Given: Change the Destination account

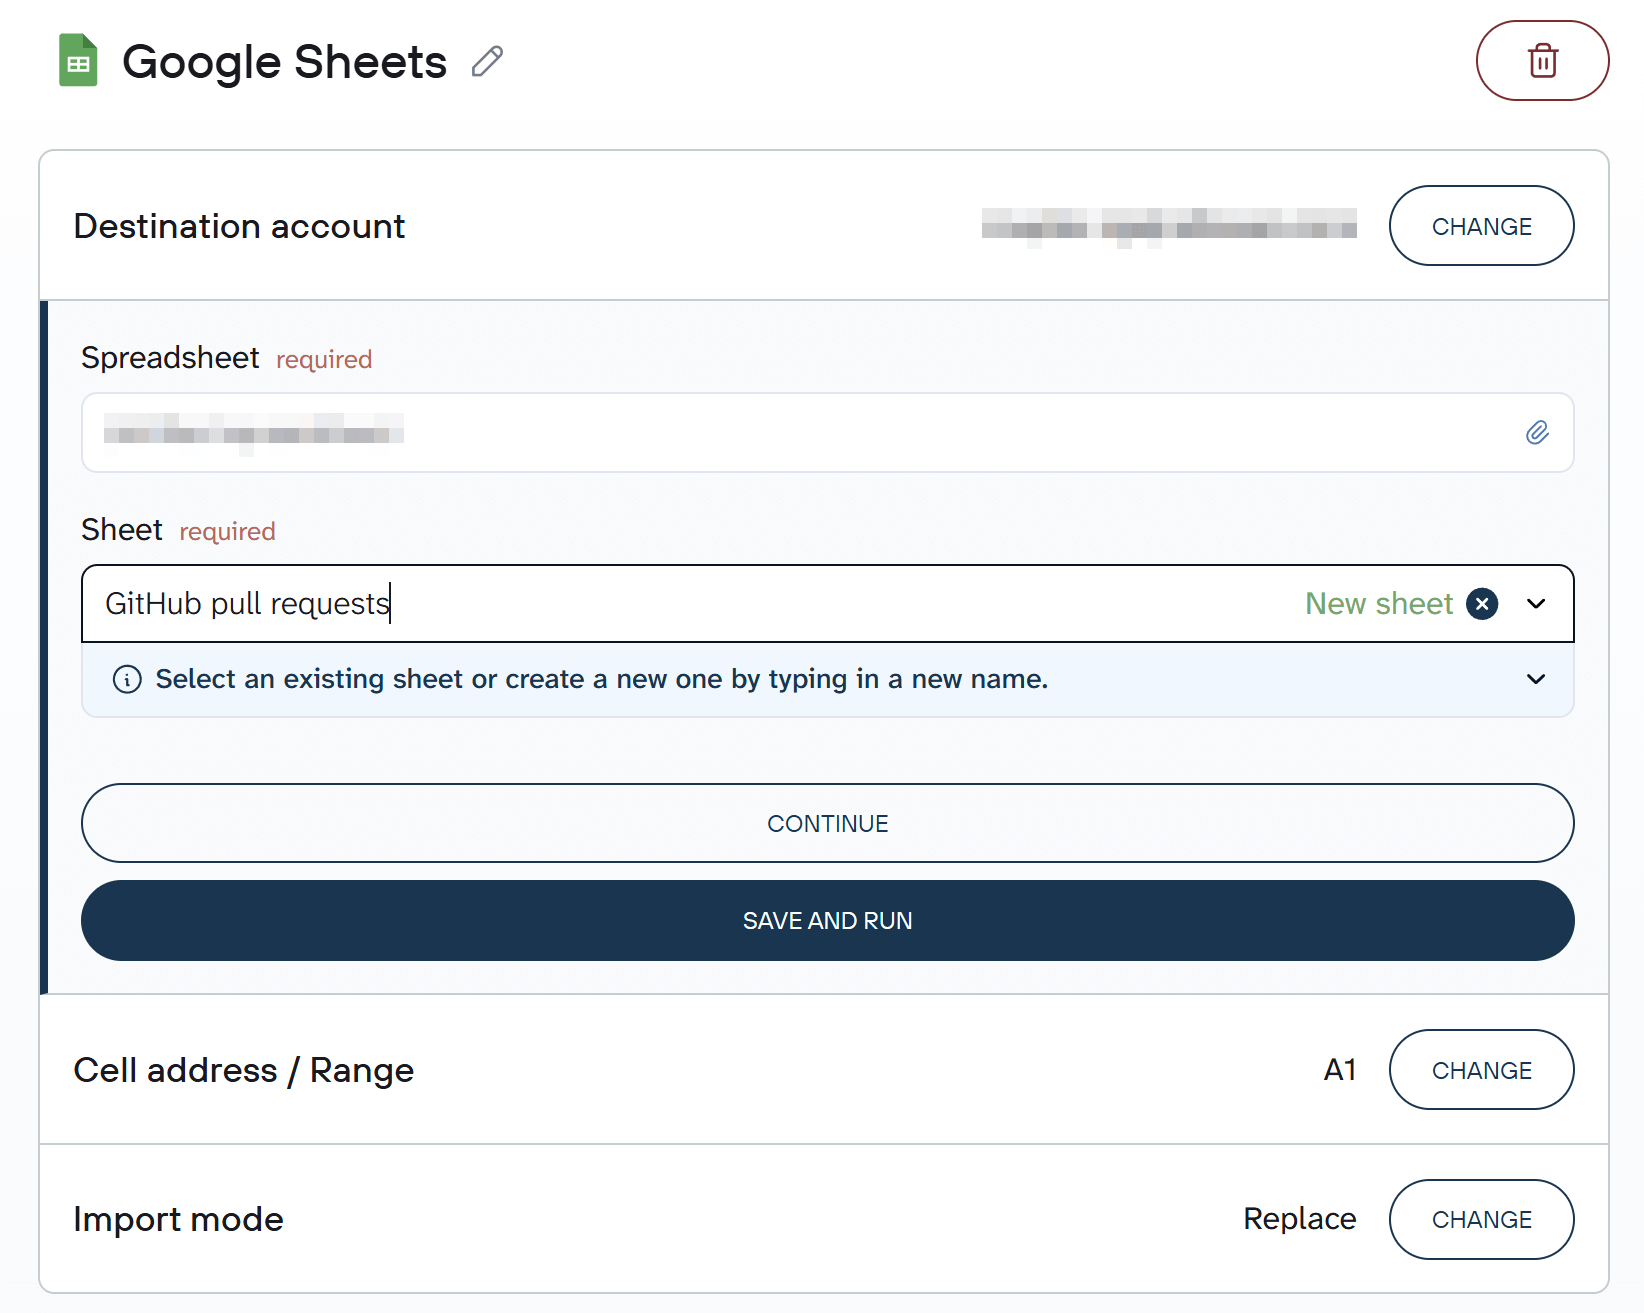Looking at the screenshot, I should pos(1481,226).
